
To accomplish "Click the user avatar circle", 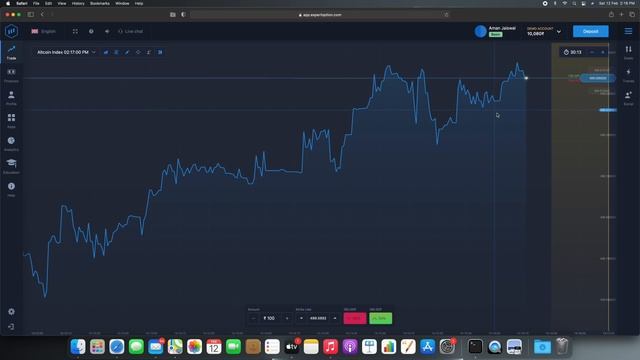I will [480, 31].
